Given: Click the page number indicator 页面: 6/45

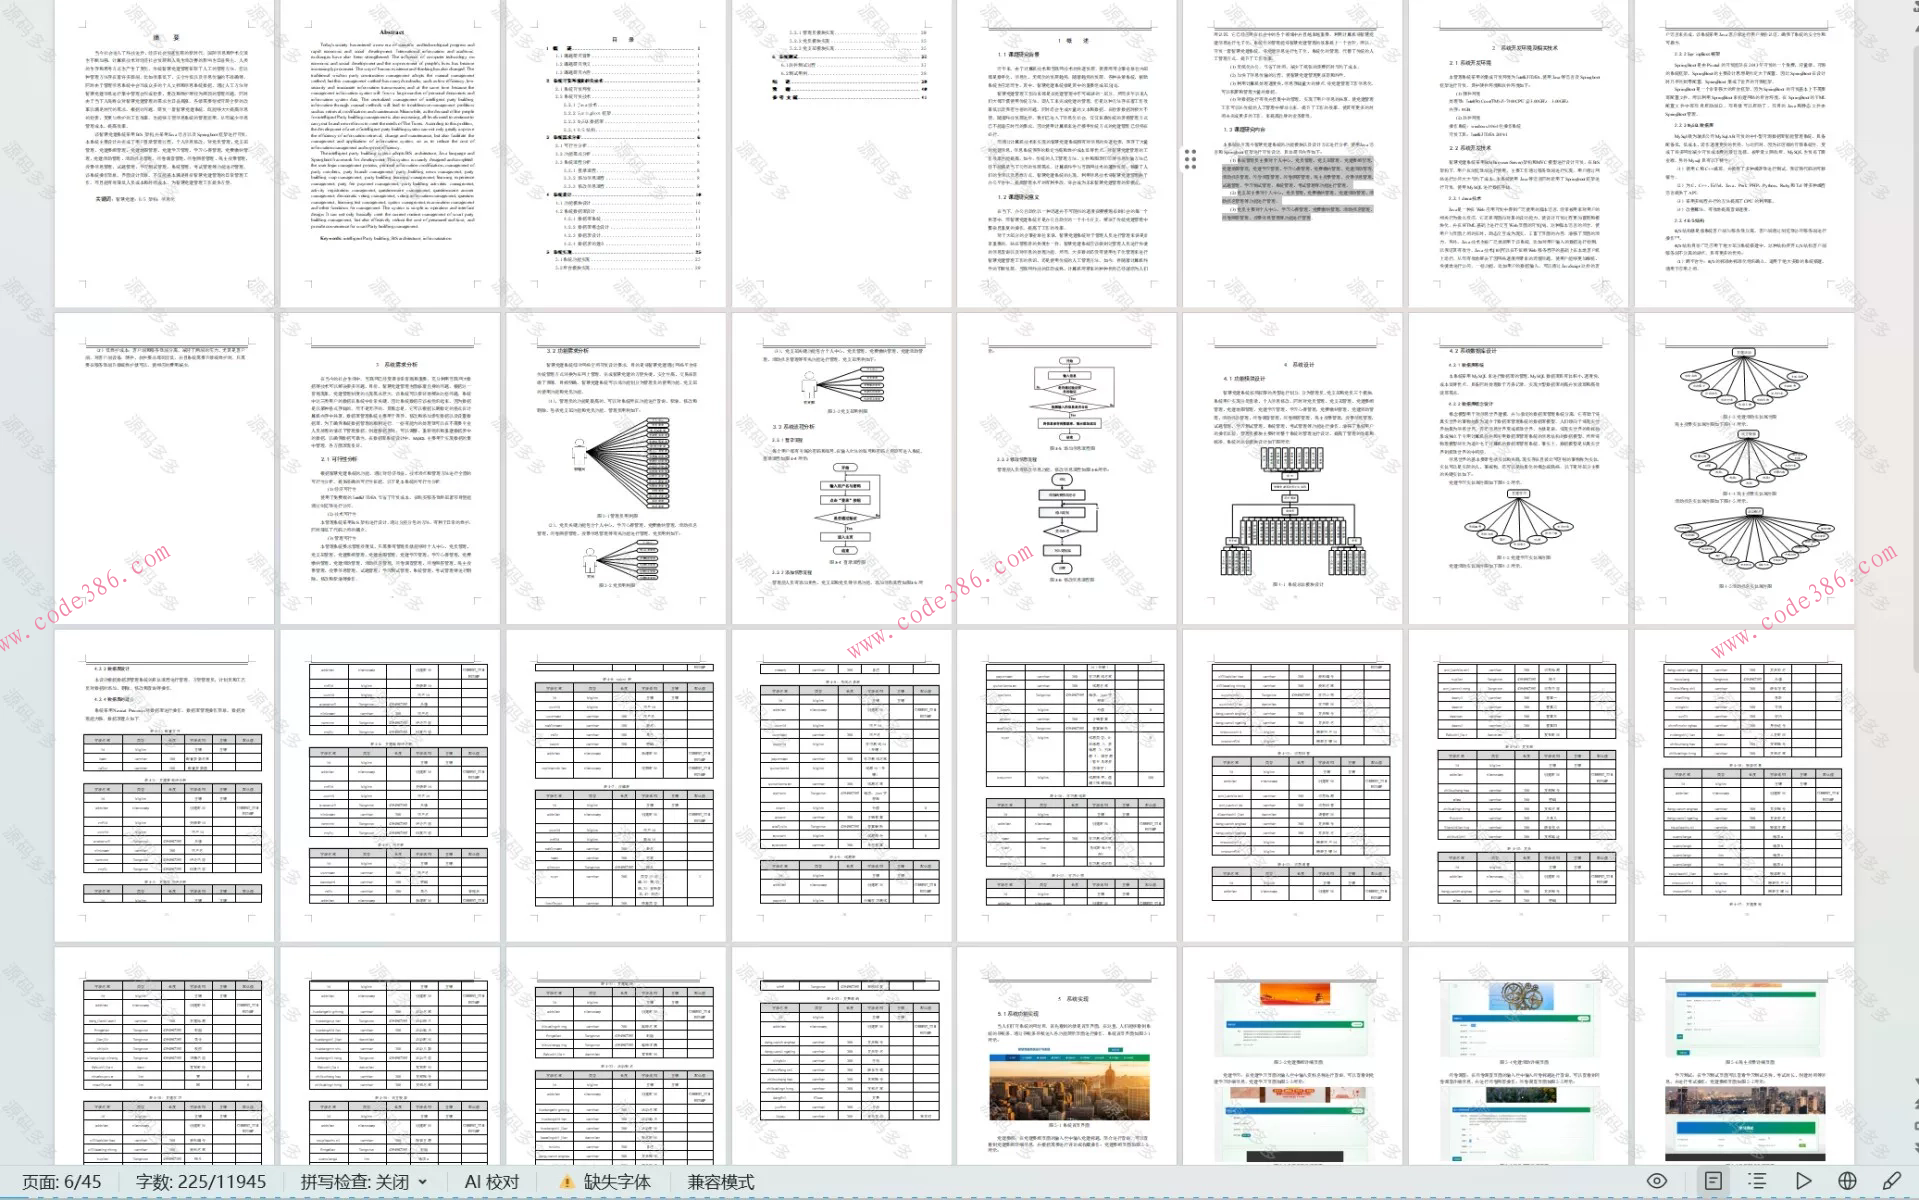Looking at the screenshot, I should pyautogui.click(x=62, y=1182).
